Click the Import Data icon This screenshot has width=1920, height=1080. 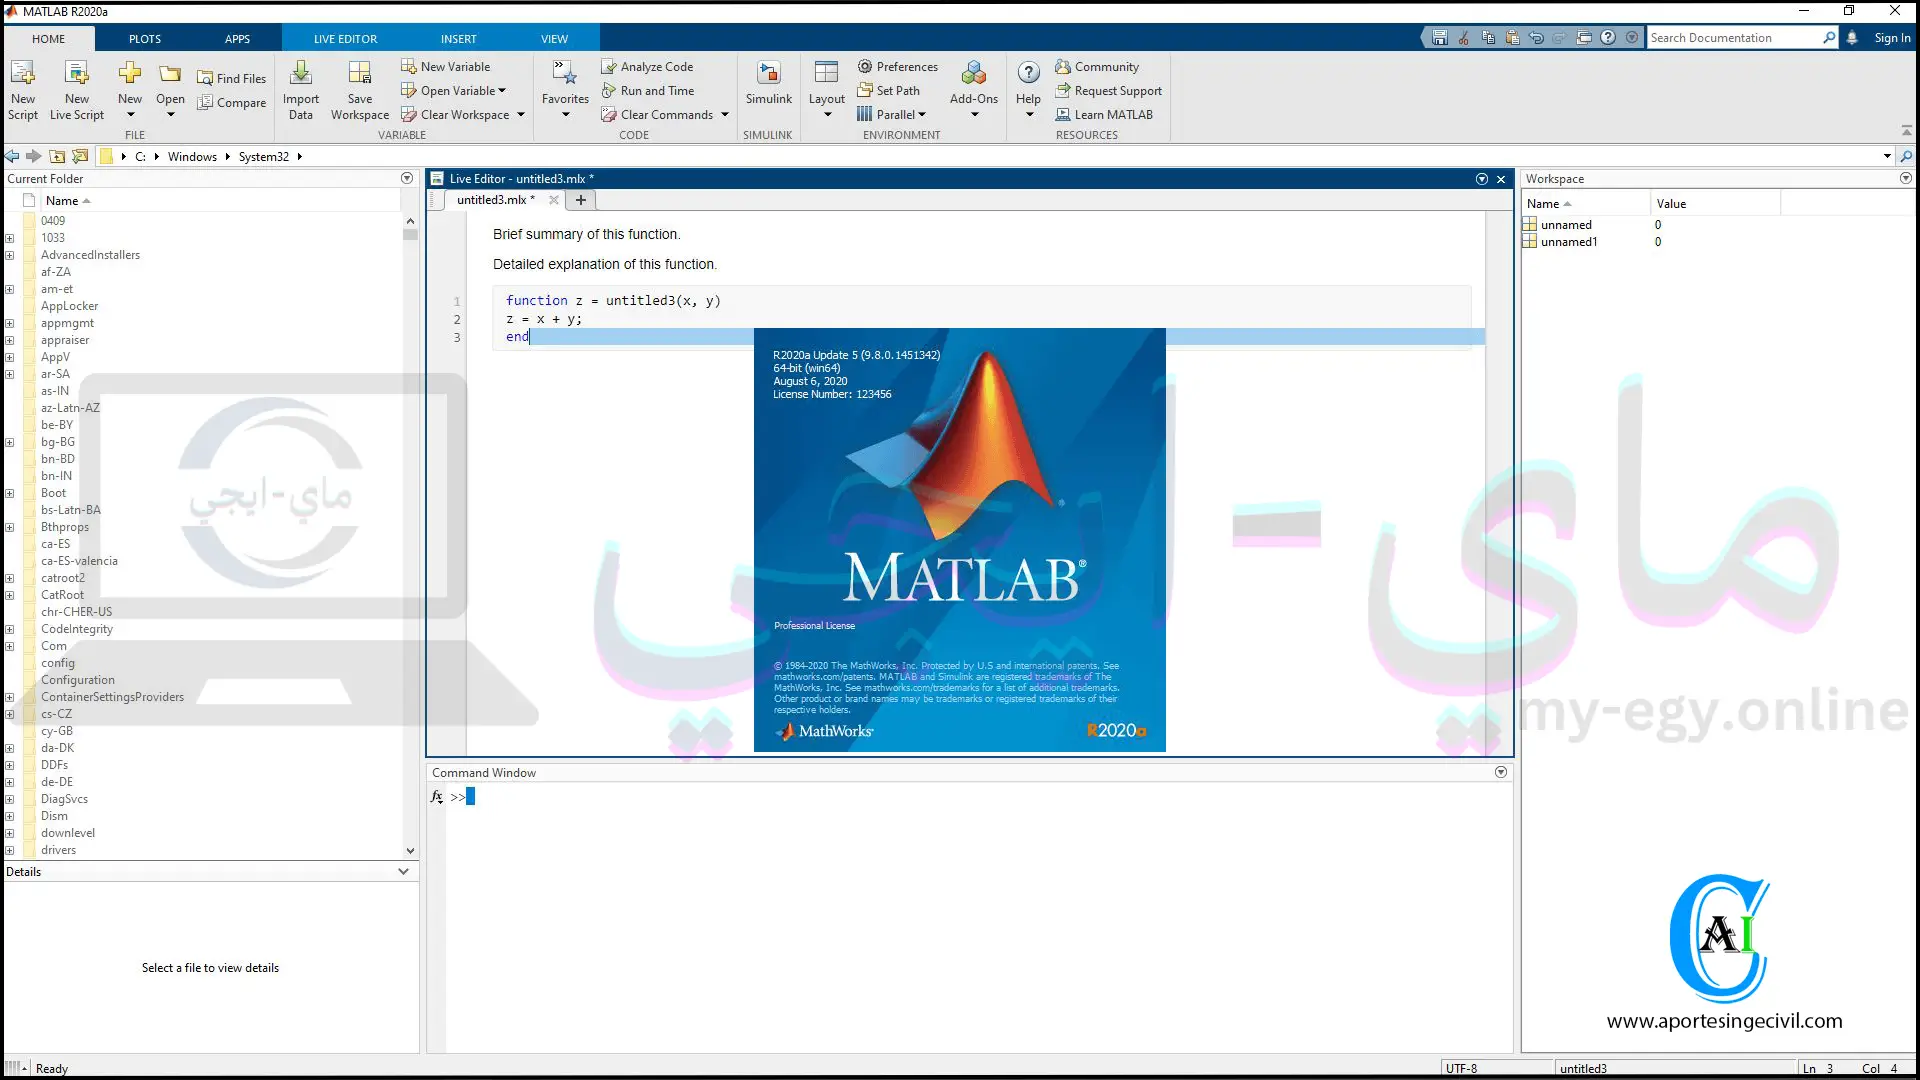tap(301, 90)
